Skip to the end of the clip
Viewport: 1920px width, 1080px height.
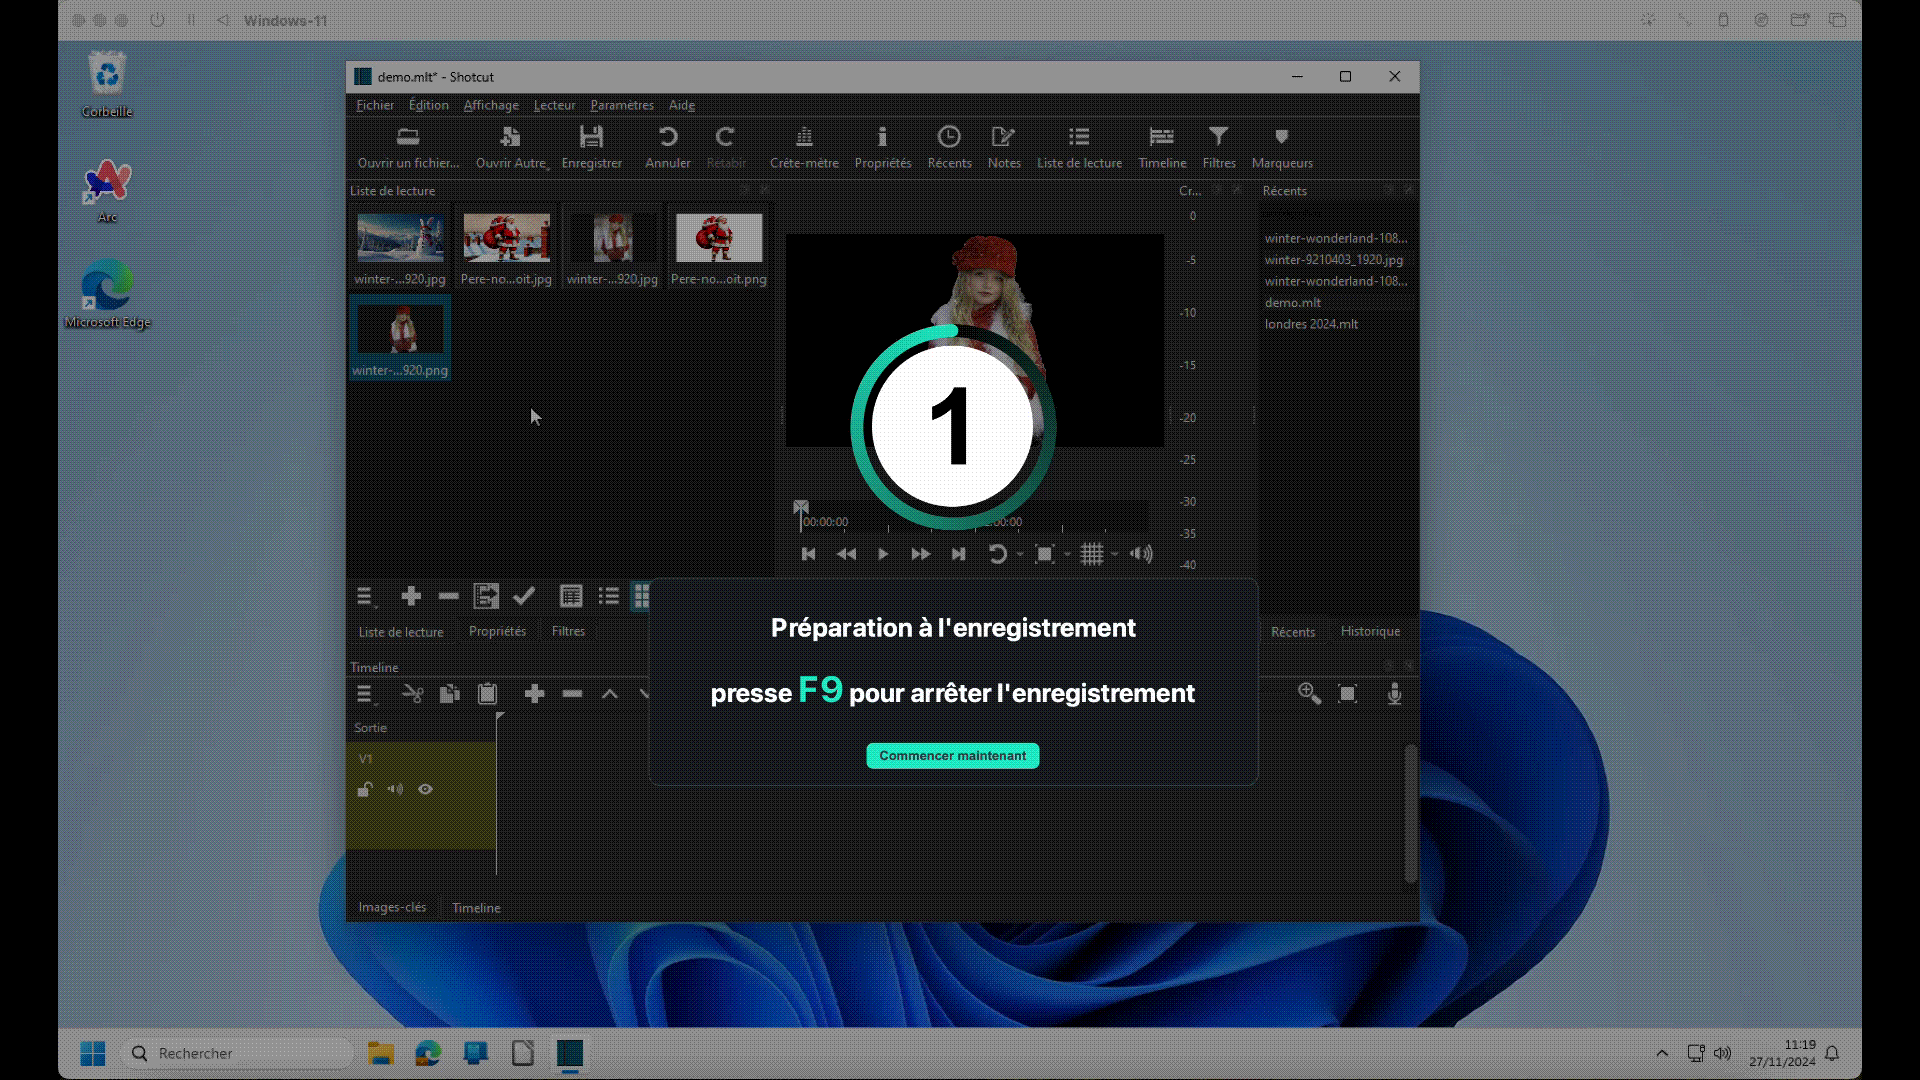[x=958, y=554]
